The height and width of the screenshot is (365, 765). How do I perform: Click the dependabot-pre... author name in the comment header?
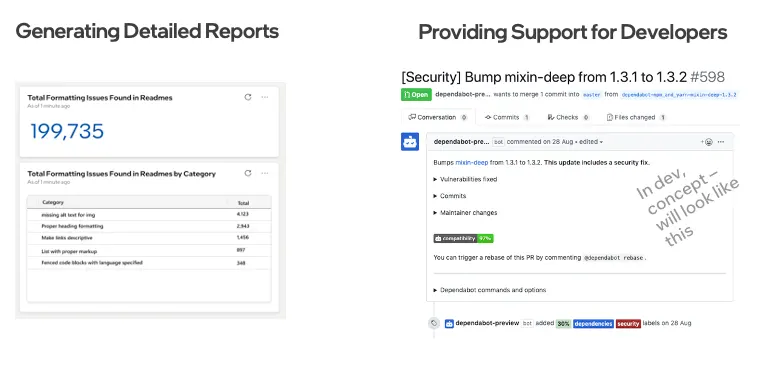point(461,142)
